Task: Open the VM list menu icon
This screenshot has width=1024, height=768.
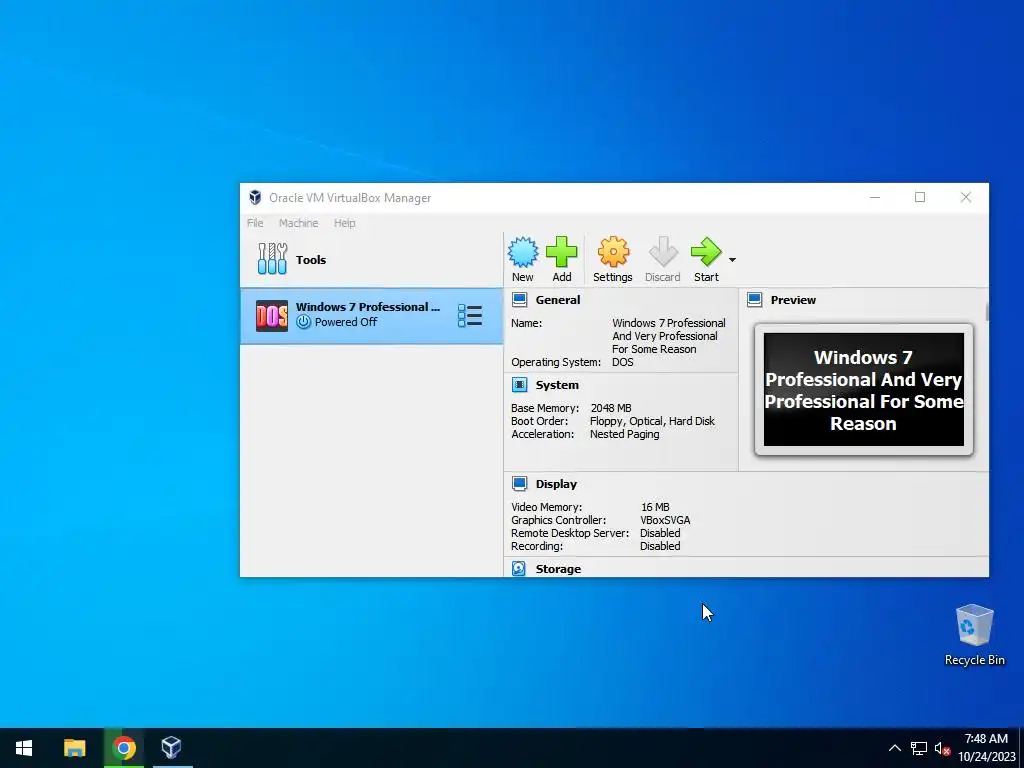Action: pos(470,316)
